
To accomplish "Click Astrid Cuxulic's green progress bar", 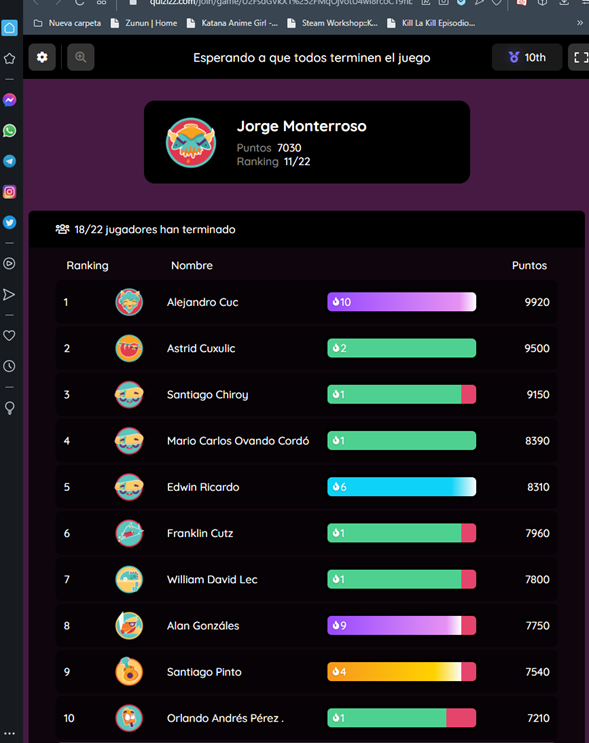I will [x=401, y=348].
